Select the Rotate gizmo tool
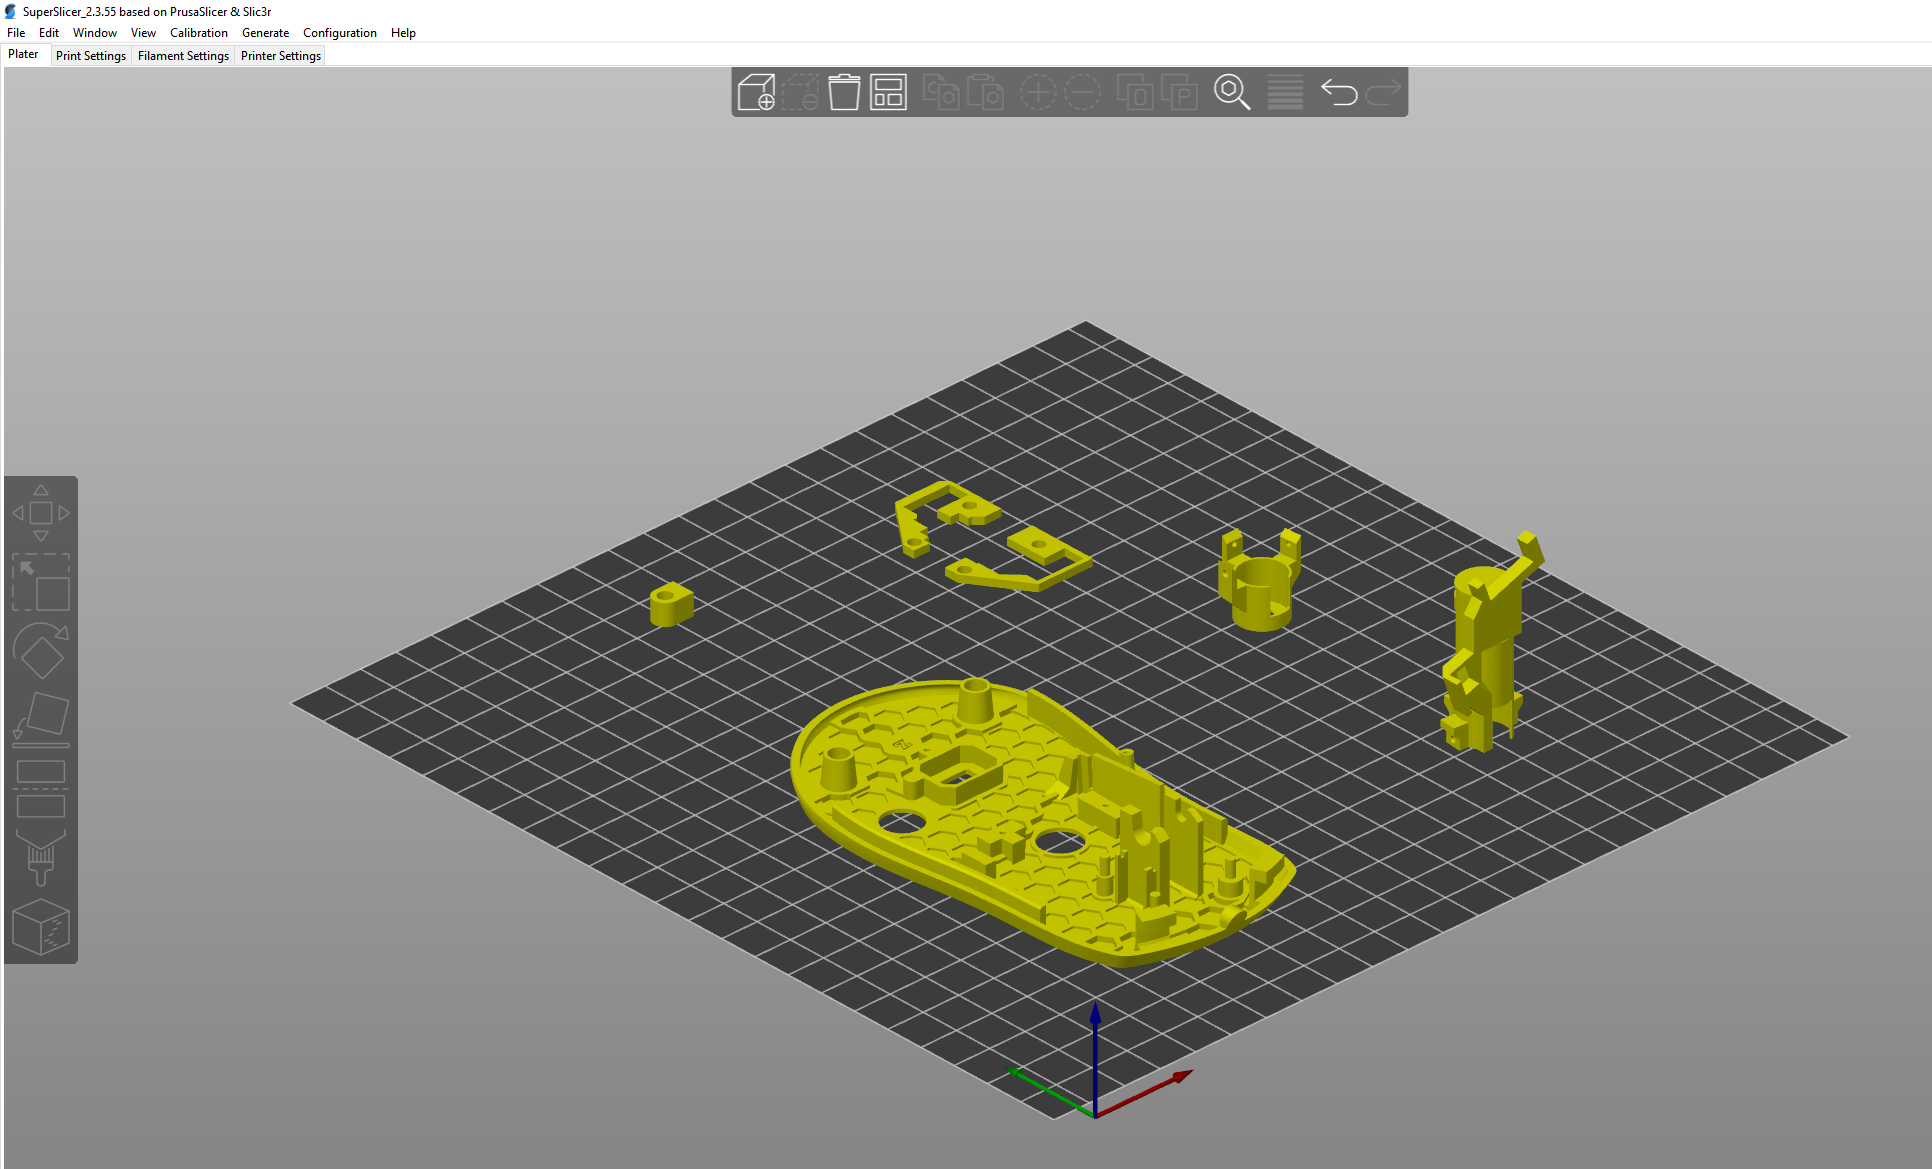This screenshot has width=1932, height=1169. click(x=41, y=652)
